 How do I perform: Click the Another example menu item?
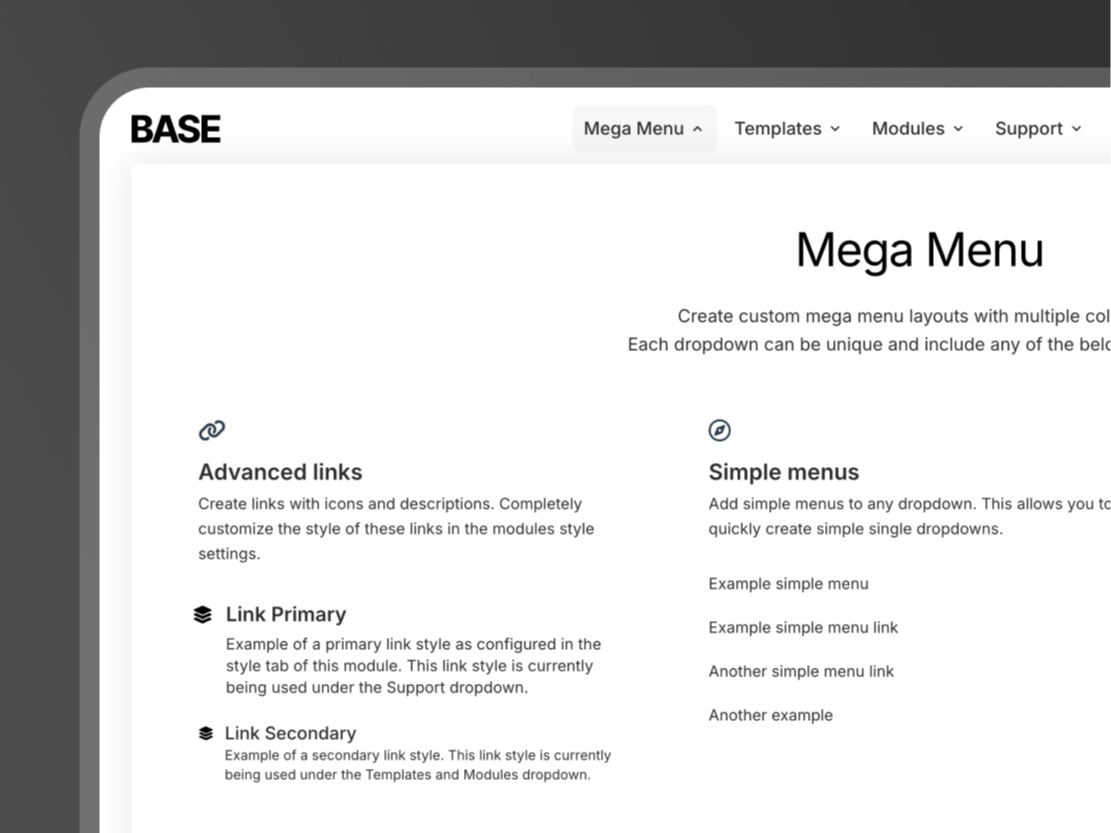click(771, 715)
